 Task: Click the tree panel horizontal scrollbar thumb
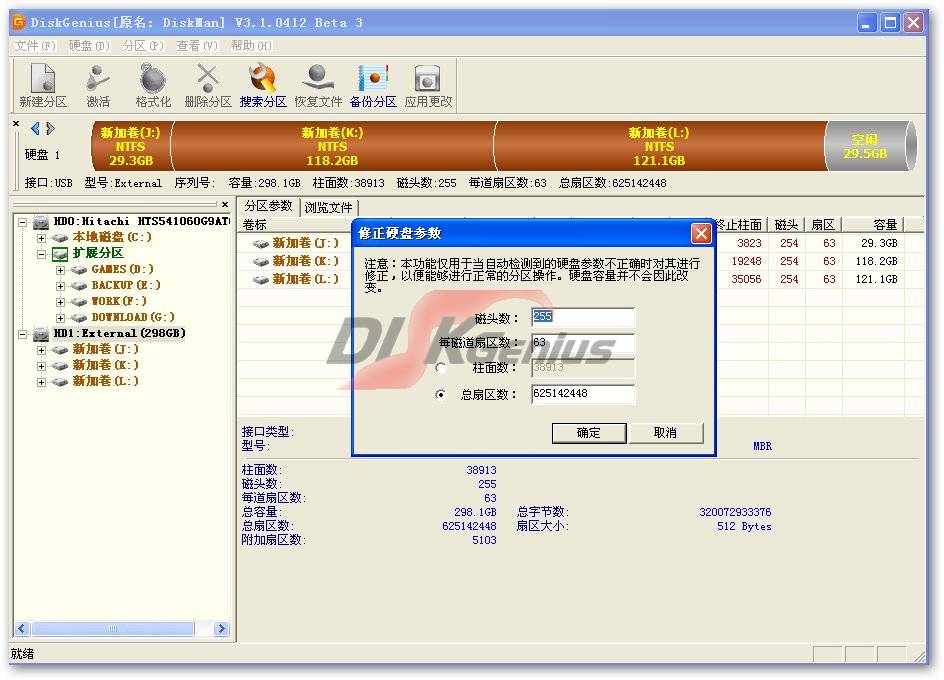click(113, 629)
